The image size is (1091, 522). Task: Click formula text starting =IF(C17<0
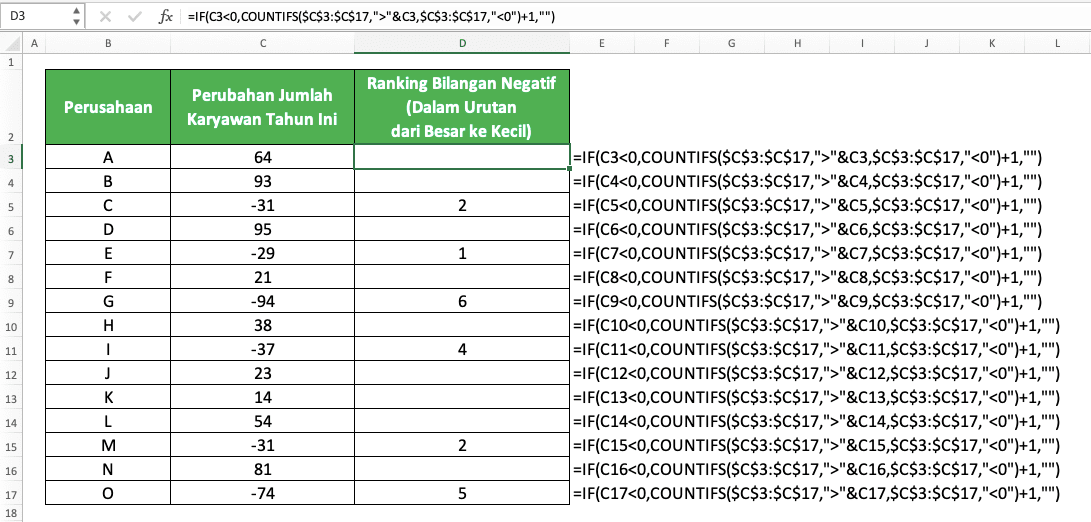coord(815,493)
